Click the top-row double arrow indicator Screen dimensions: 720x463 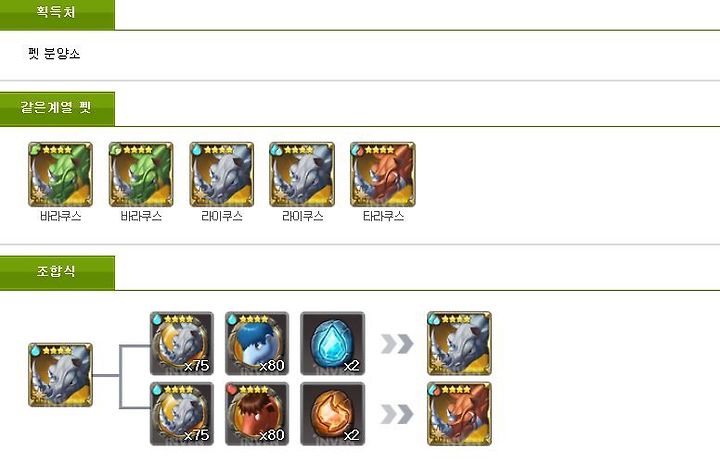coord(397,344)
